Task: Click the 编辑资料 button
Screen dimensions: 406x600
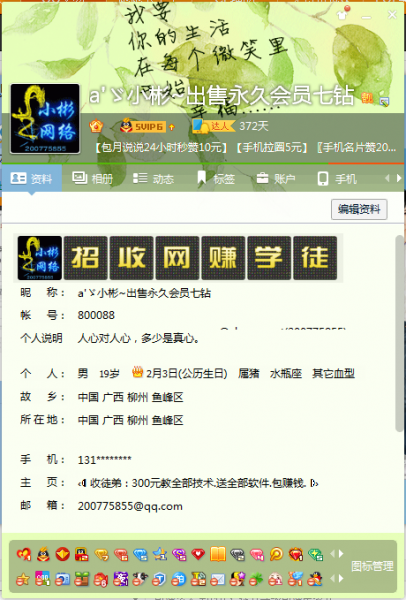Action: tap(359, 209)
